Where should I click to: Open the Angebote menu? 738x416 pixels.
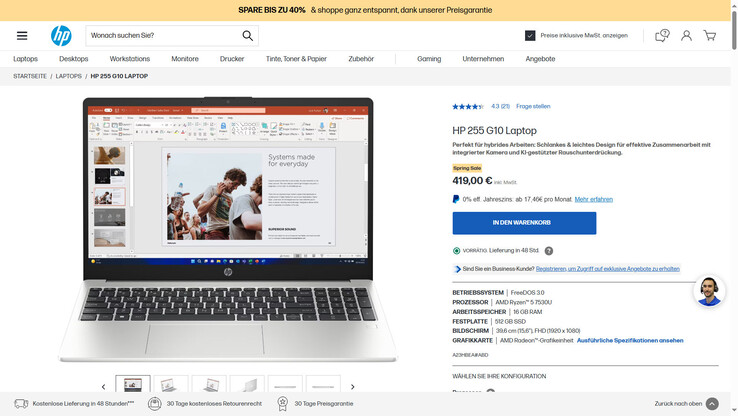pyautogui.click(x=540, y=59)
